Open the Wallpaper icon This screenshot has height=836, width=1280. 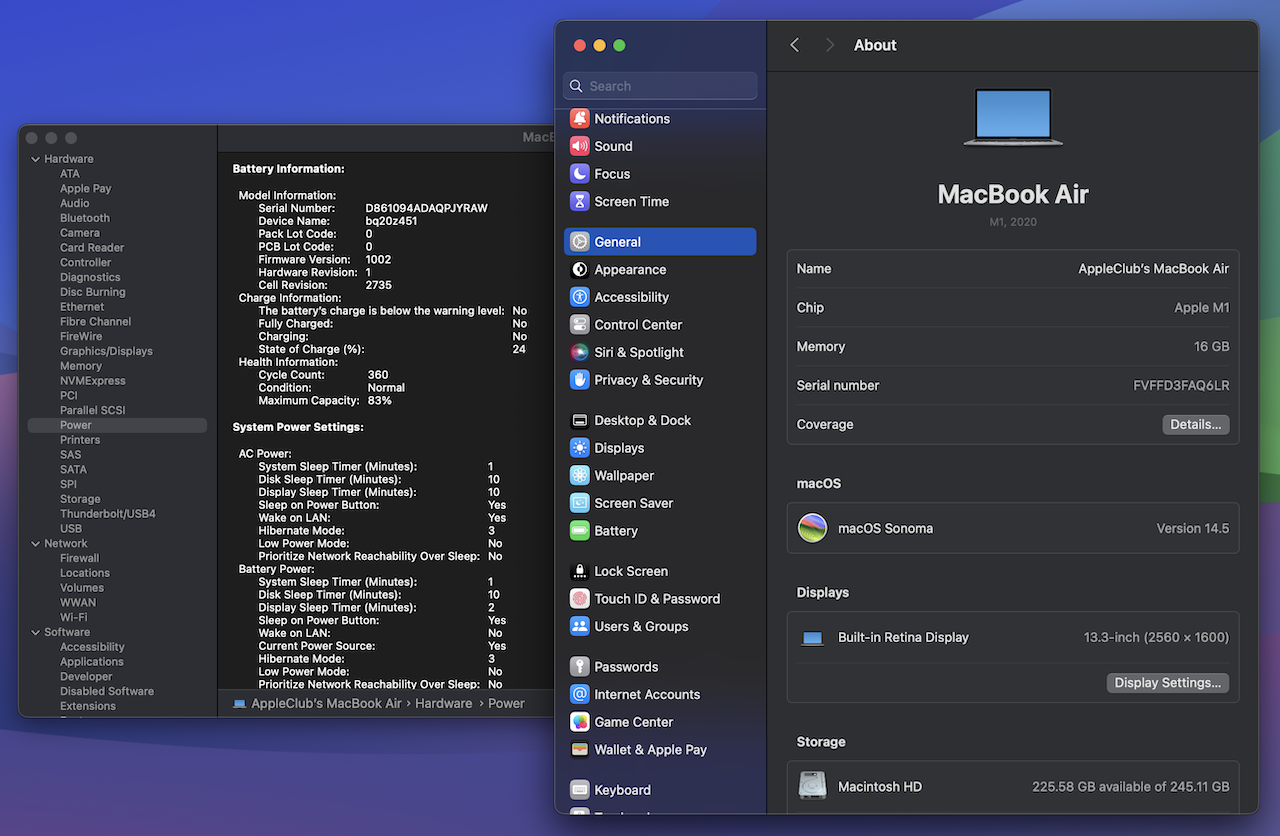click(580, 475)
